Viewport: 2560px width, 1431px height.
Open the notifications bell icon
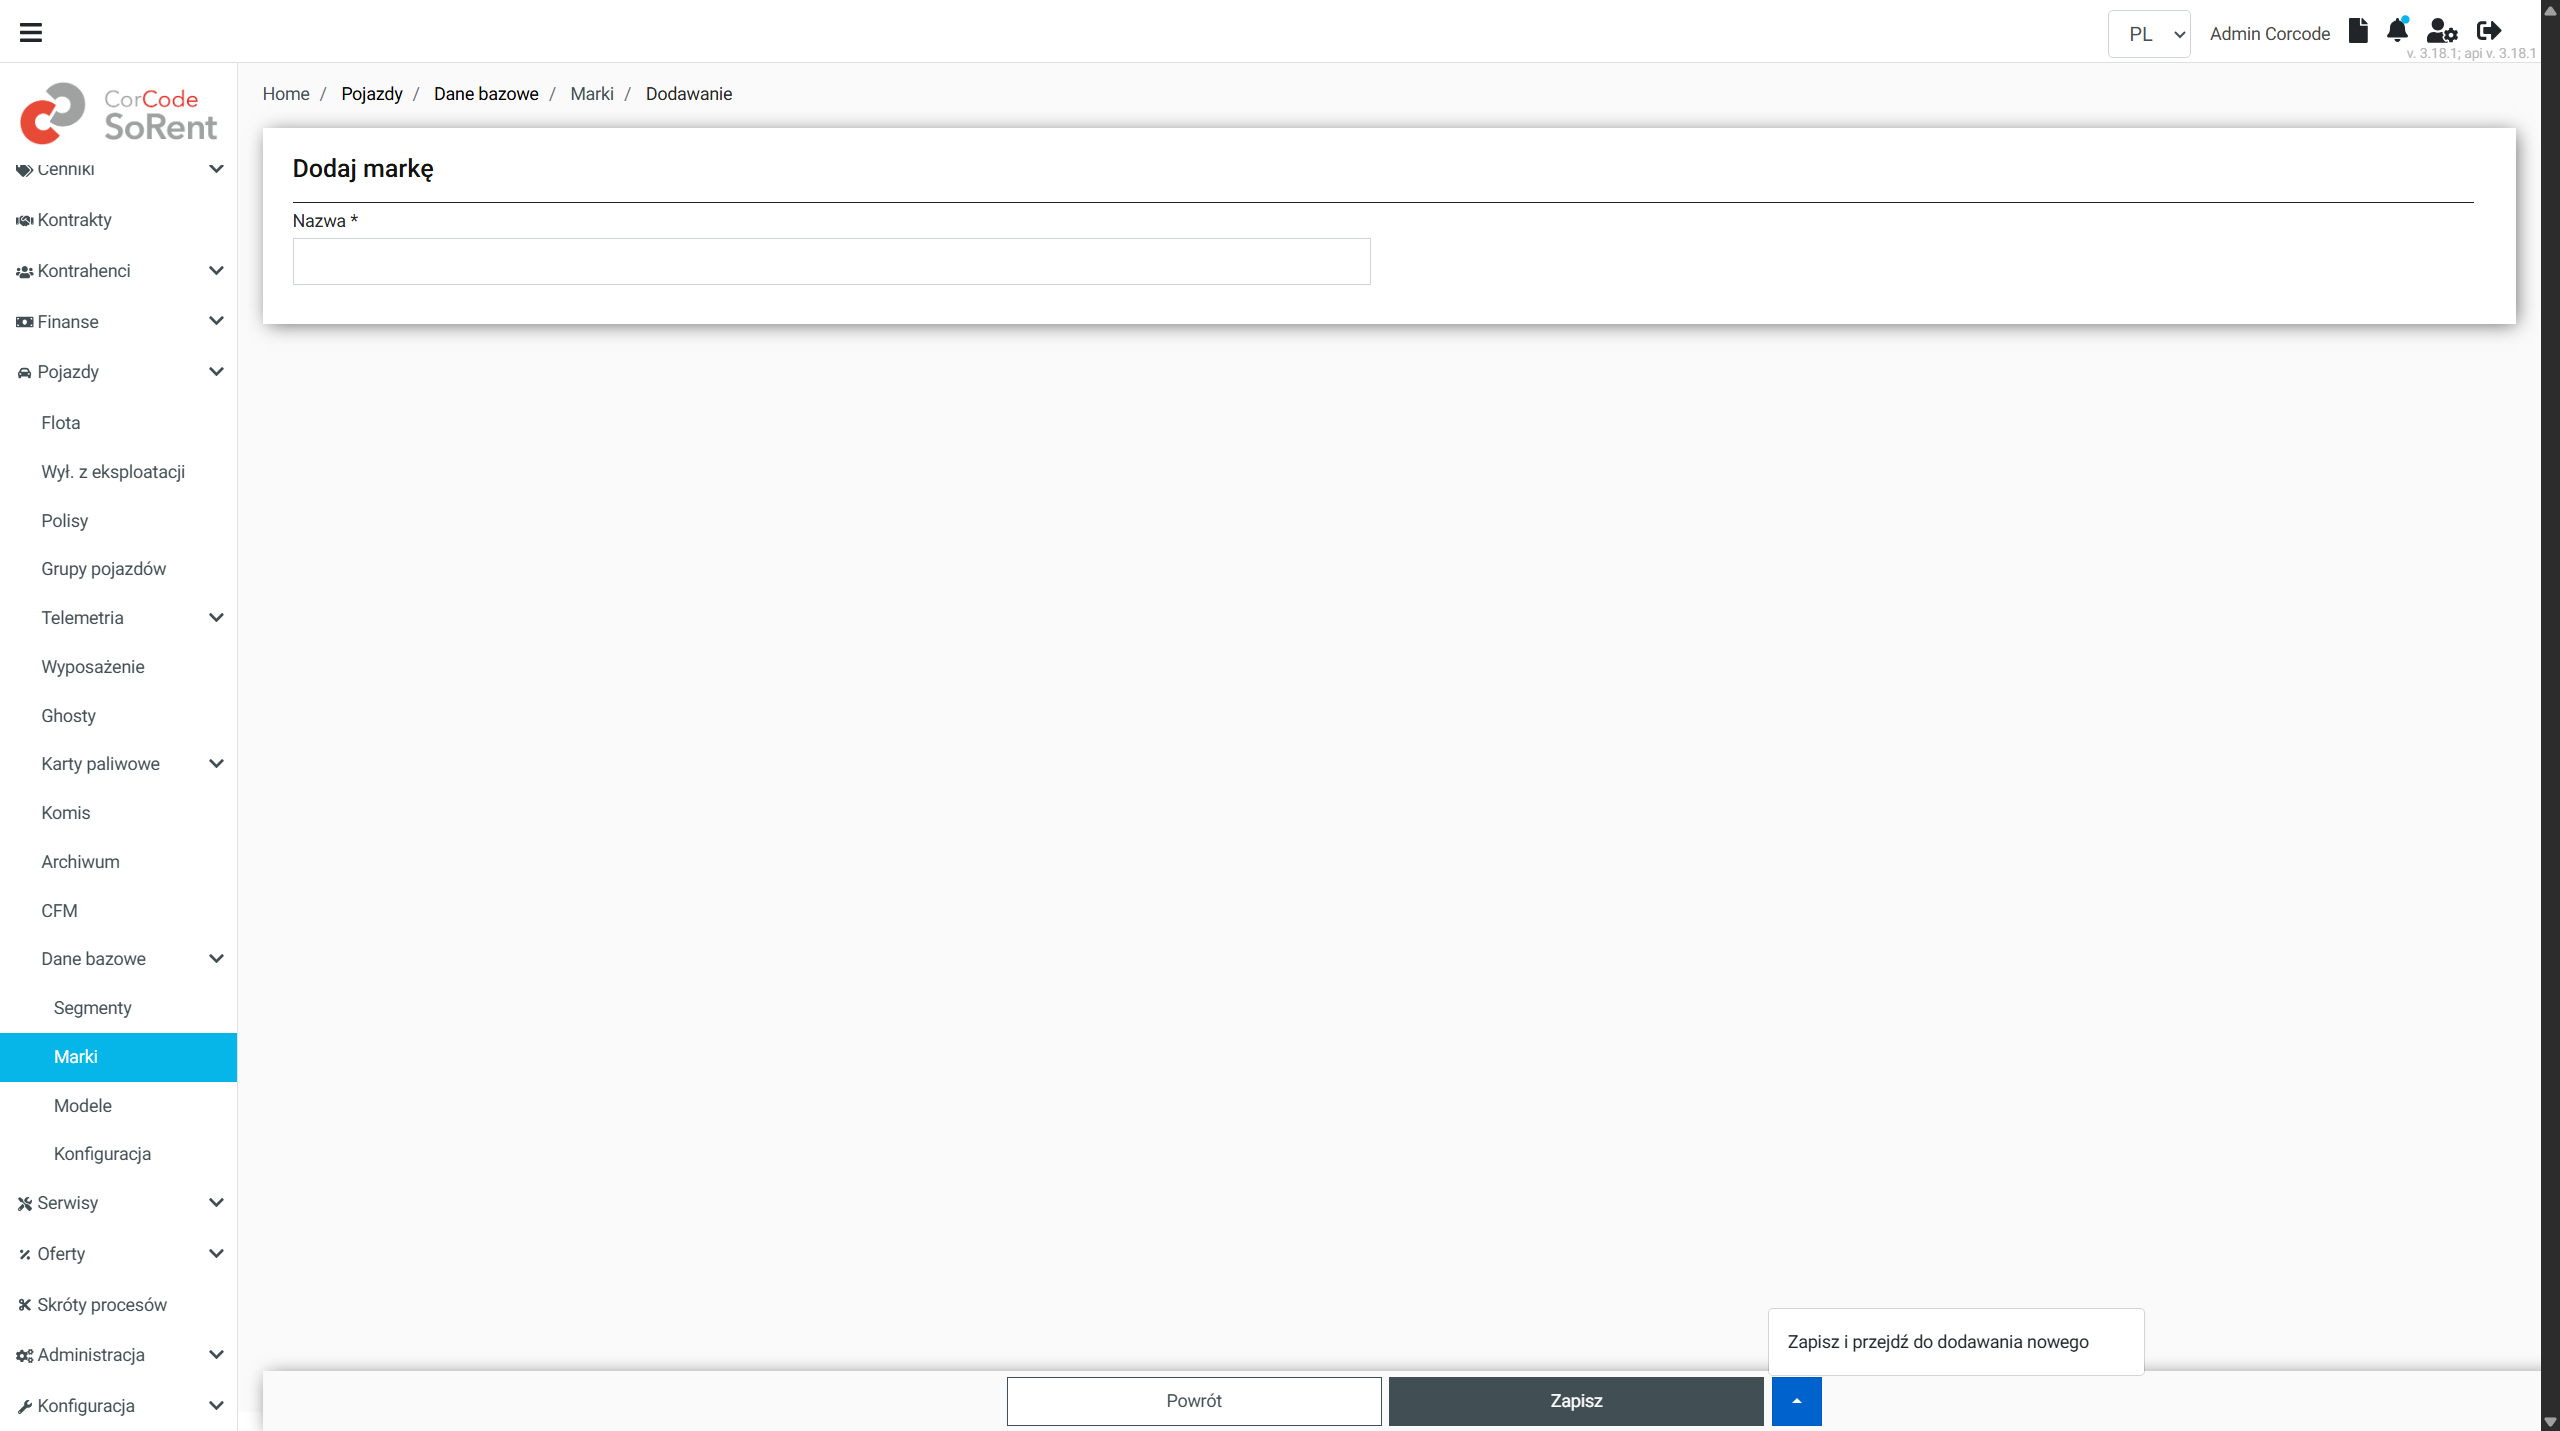click(x=2397, y=31)
